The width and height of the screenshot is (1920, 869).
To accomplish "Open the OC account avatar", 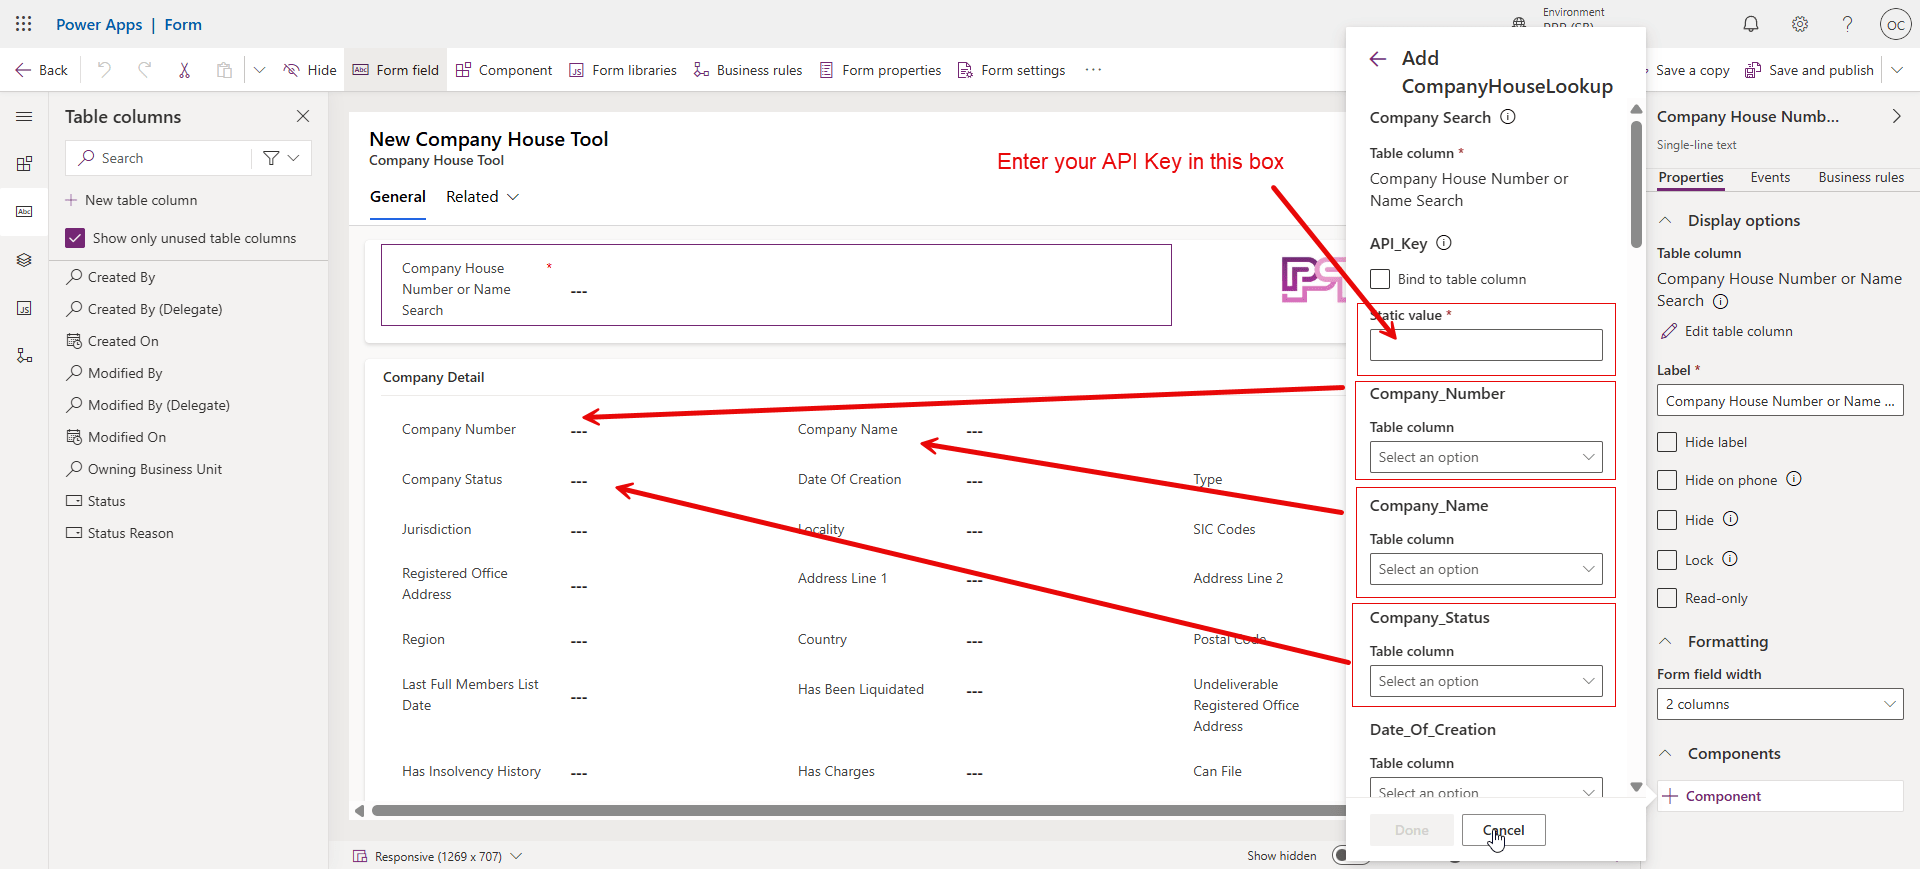I will click(x=1896, y=24).
